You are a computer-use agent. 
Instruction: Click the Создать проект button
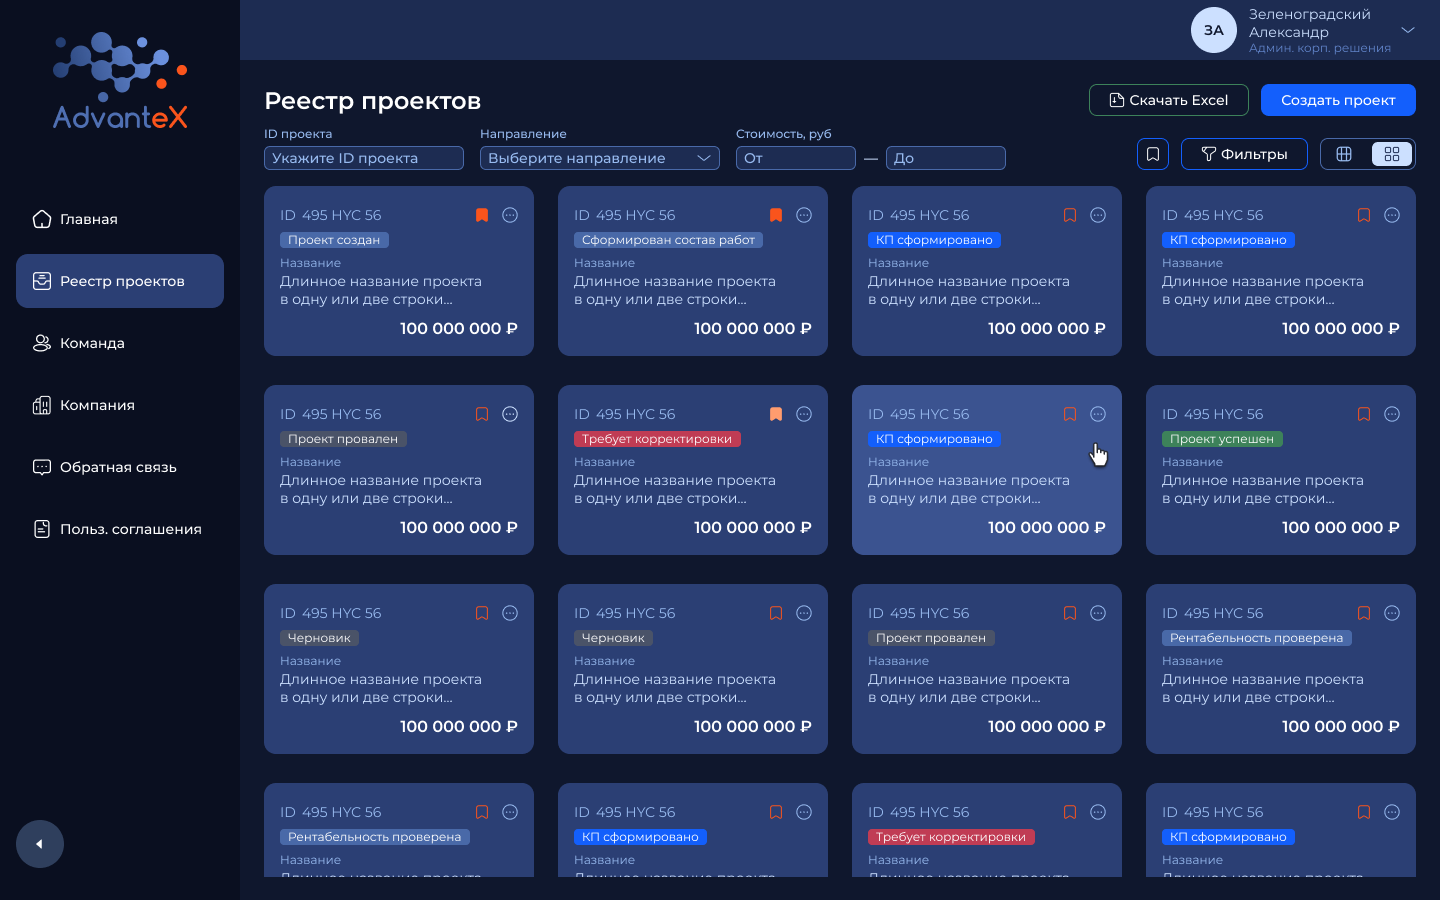point(1338,100)
